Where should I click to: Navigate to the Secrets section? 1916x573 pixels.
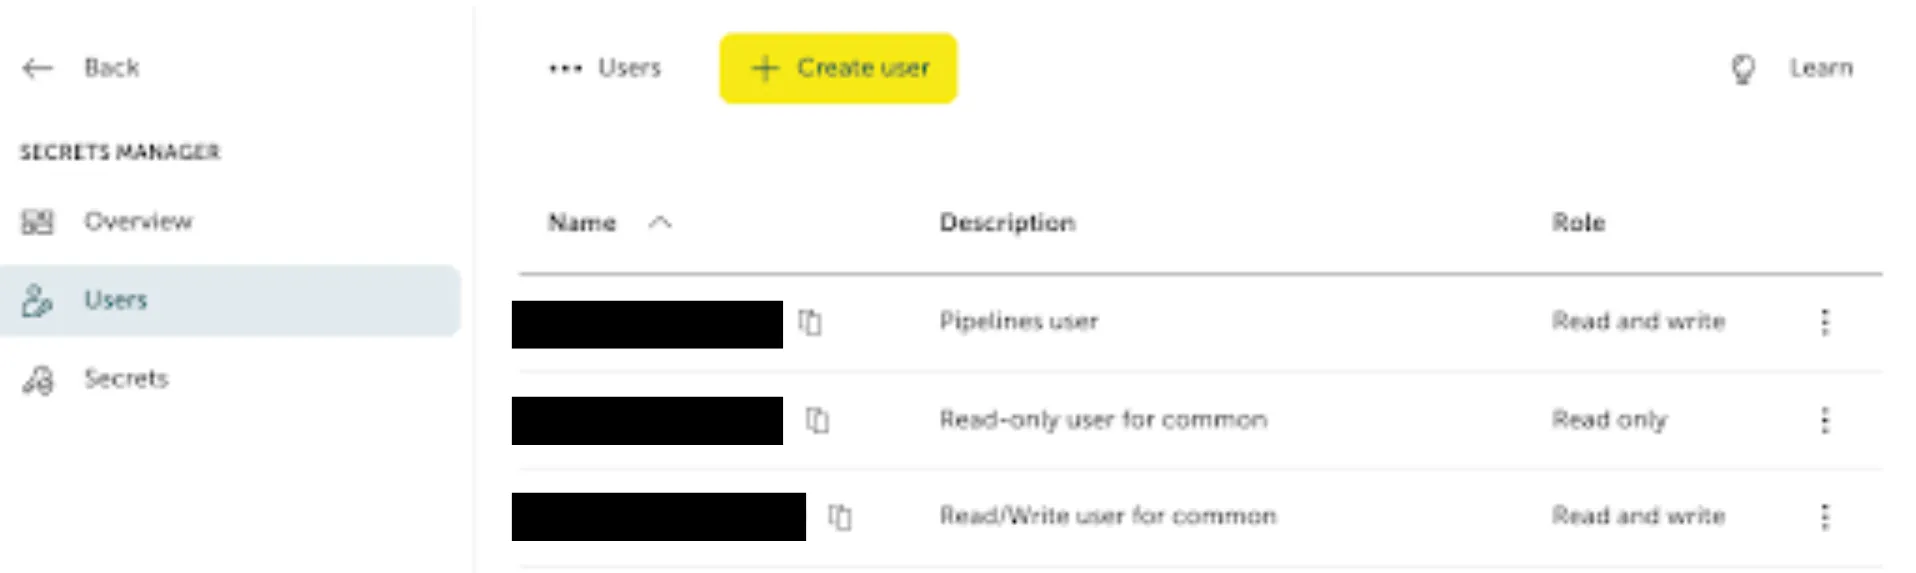pos(126,379)
